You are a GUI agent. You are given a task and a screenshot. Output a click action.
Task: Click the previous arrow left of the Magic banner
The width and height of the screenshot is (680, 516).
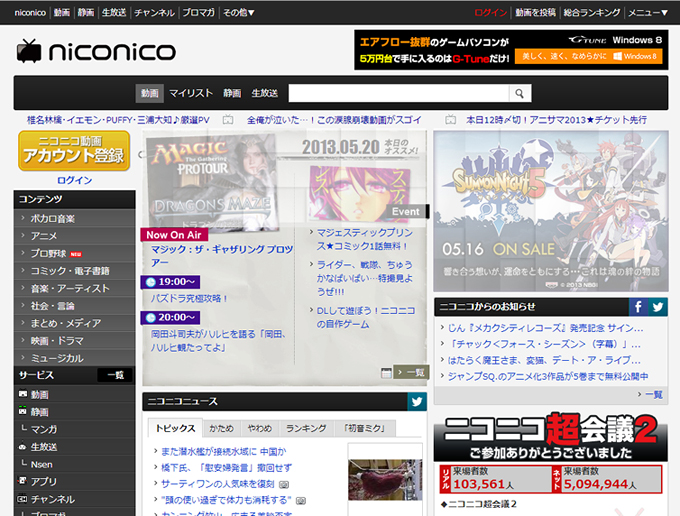pos(141,154)
